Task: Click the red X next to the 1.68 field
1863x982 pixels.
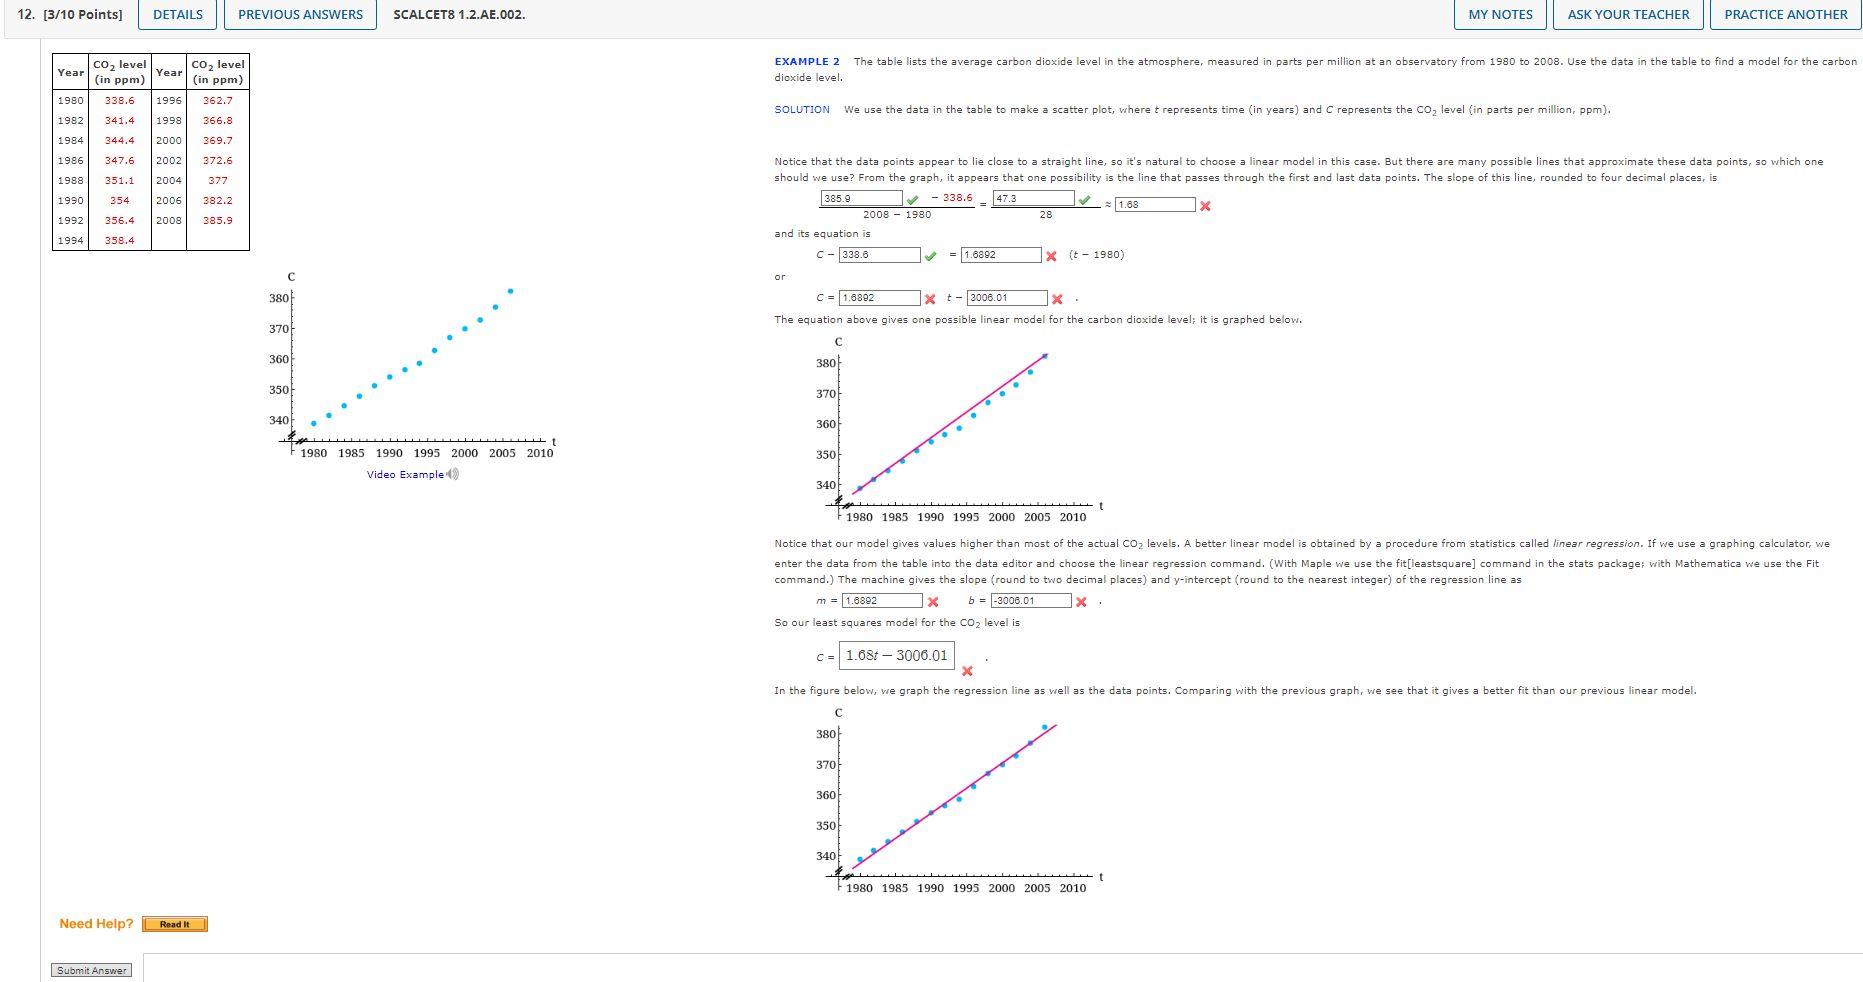Action: (x=1205, y=205)
